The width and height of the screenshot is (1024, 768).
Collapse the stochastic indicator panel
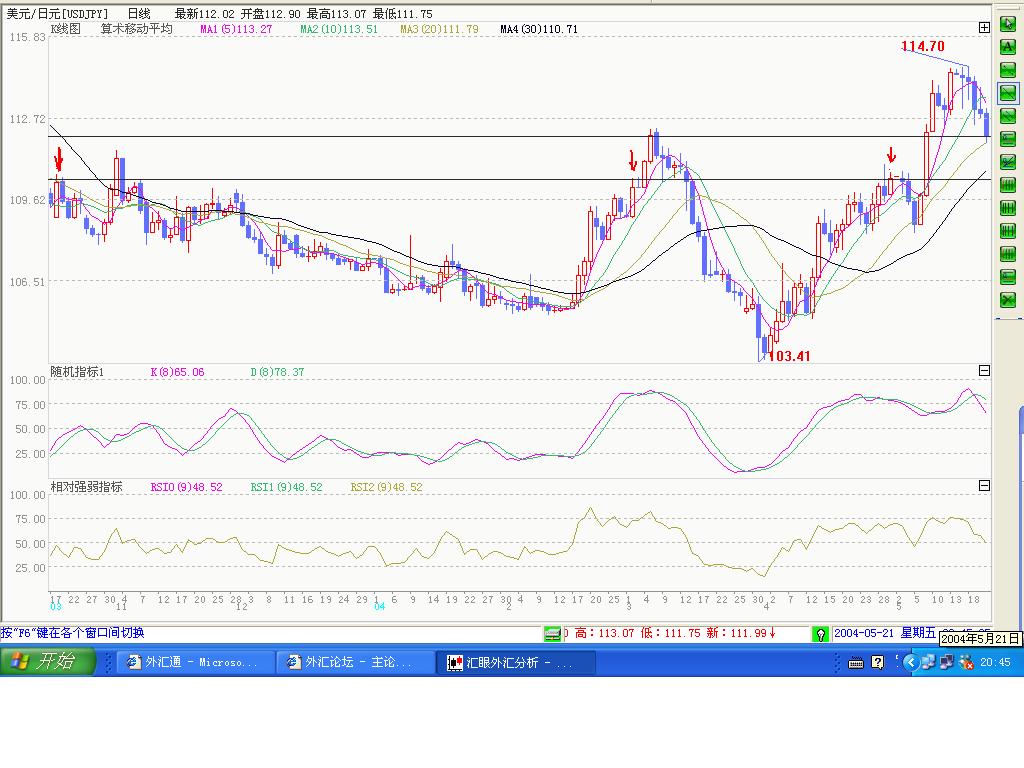tap(984, 371)
